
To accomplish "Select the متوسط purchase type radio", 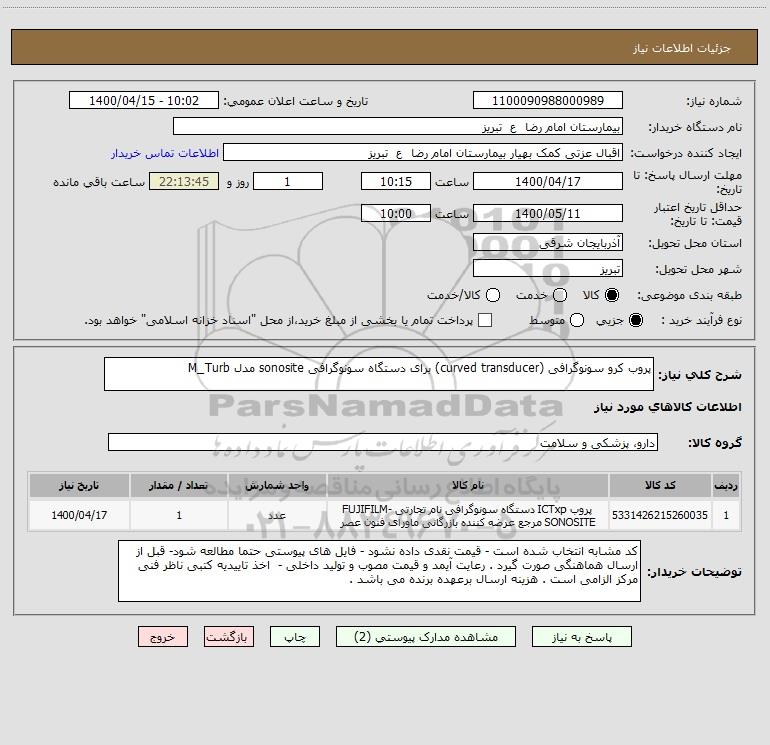I will pyautogui.click(x=577, y=320).
